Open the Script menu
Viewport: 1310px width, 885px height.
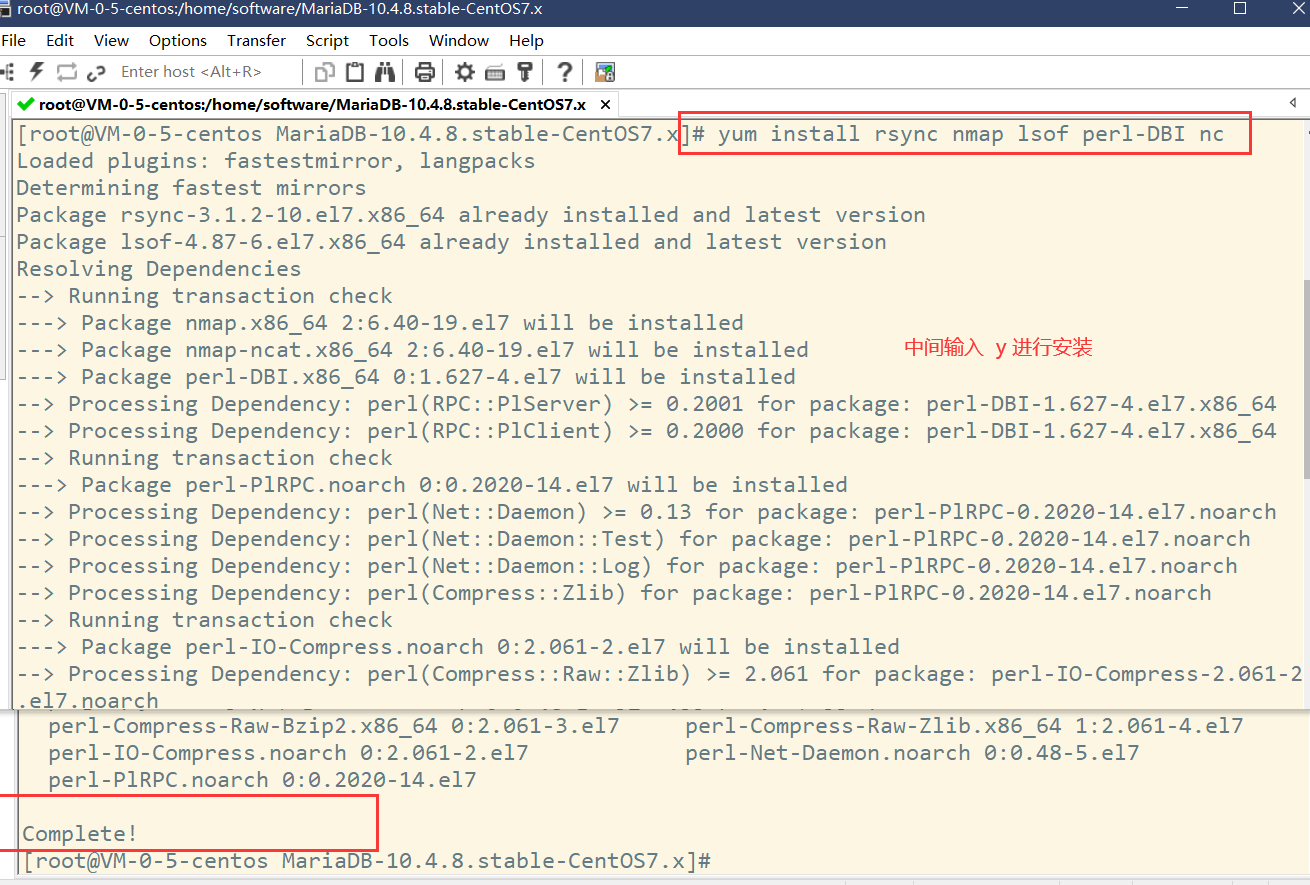coord(327,40)
